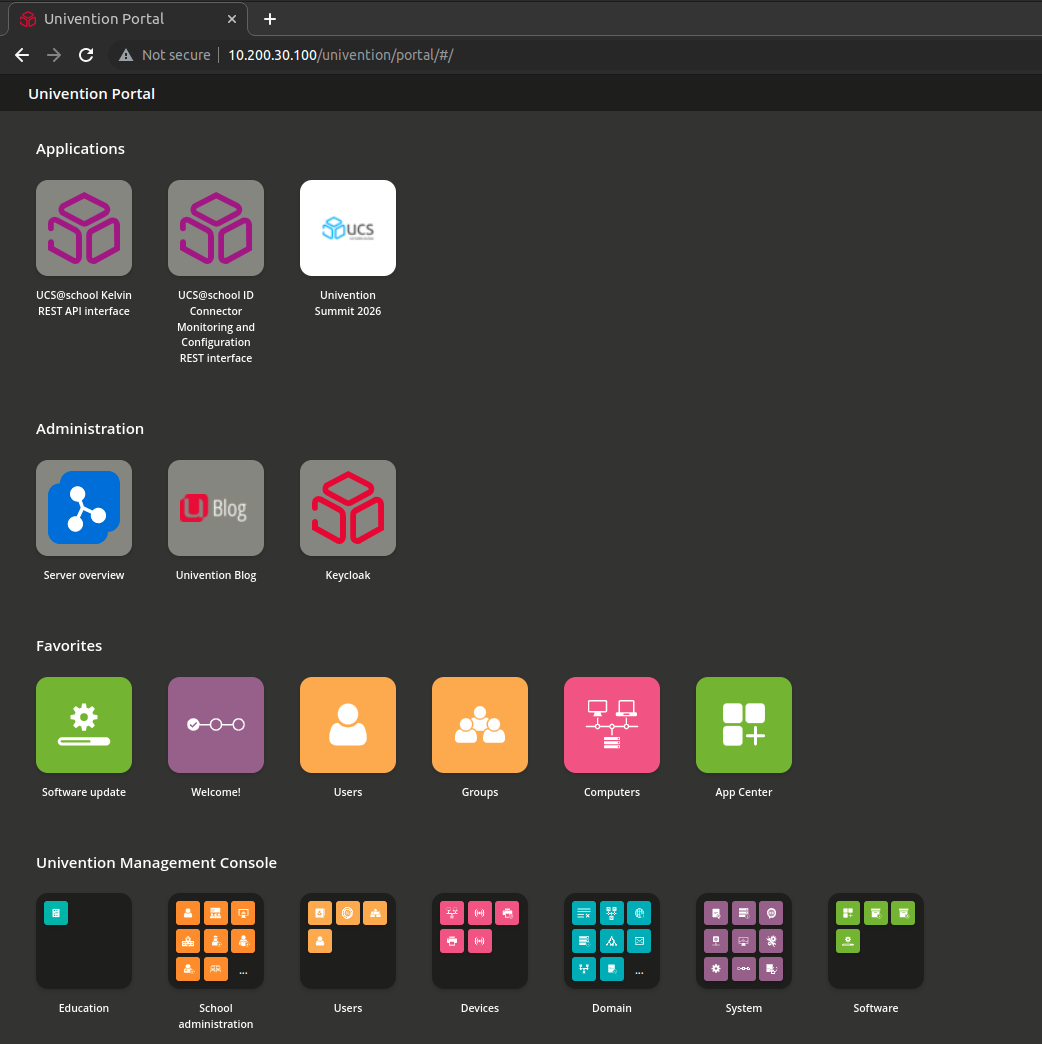Open the Server overview icon
This screenshot has height=1044, width=1042.
pos(84,508)
